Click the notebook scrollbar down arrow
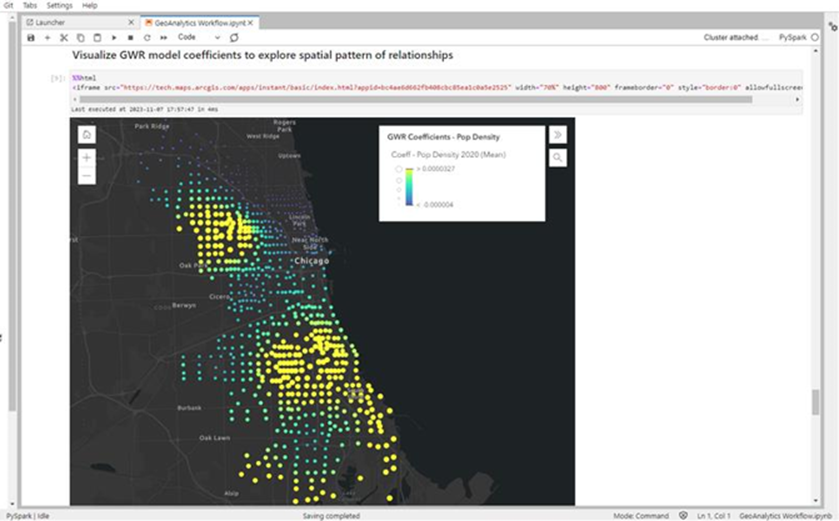Viewport: 839px width, 521px height. click(x=815, y=501)
